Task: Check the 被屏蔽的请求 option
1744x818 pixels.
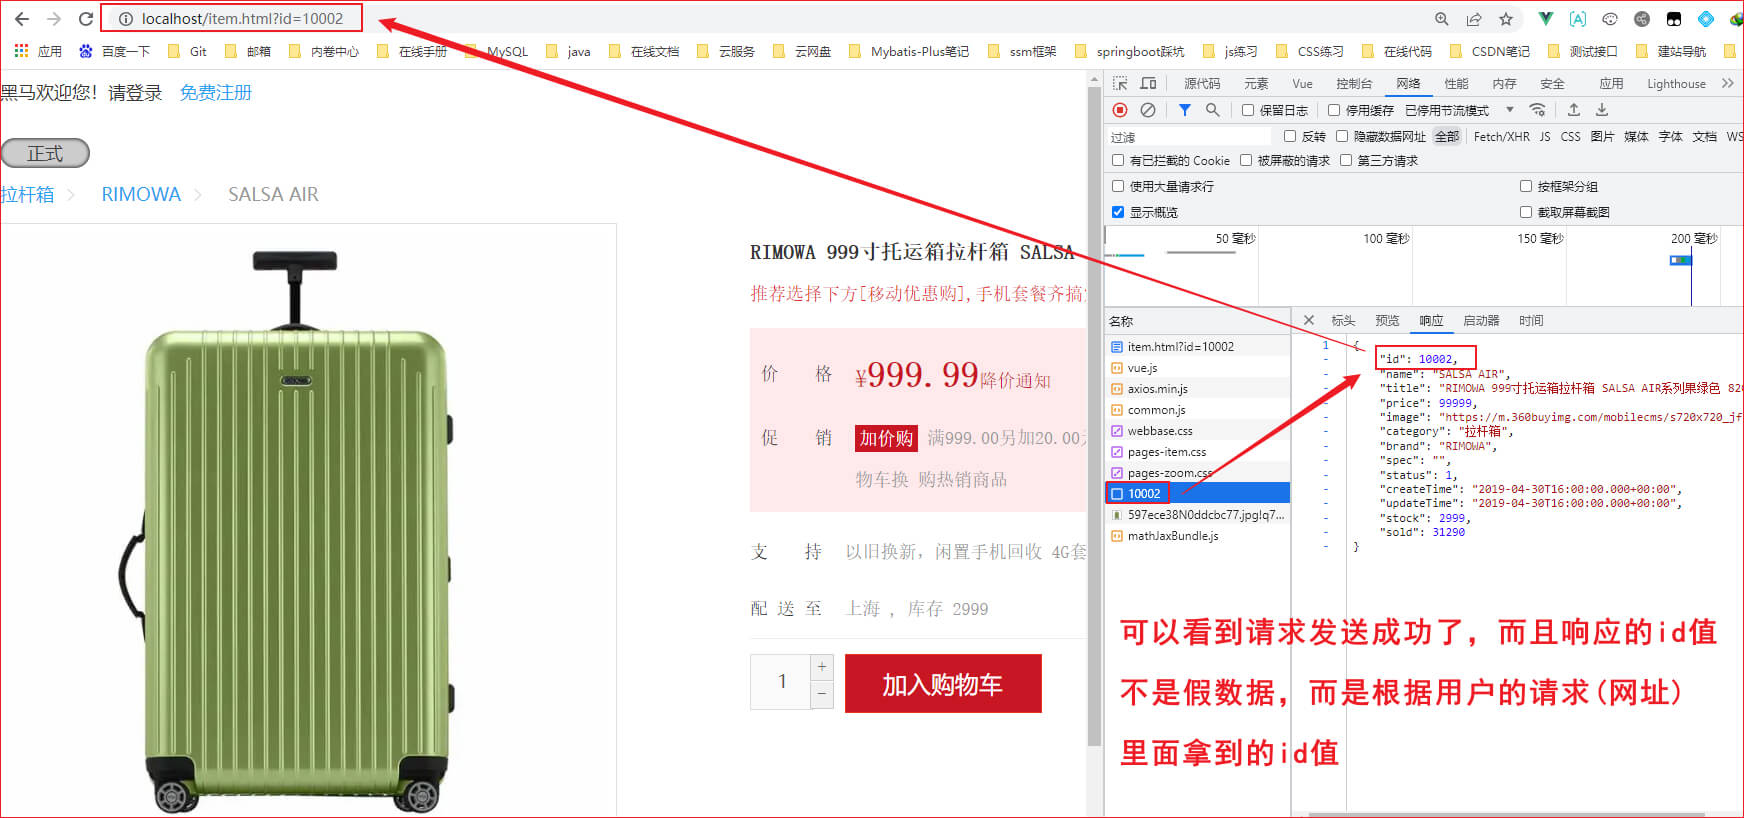Action: [1246, 160]
